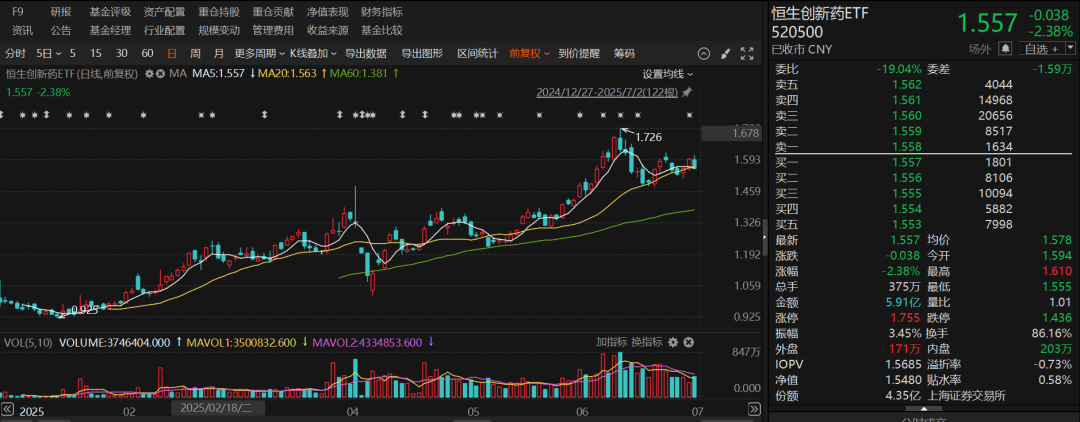Click 区间统计 range statistics button
The width and height of the screenshot is (1080, 422).
click(x=477, y=54)
